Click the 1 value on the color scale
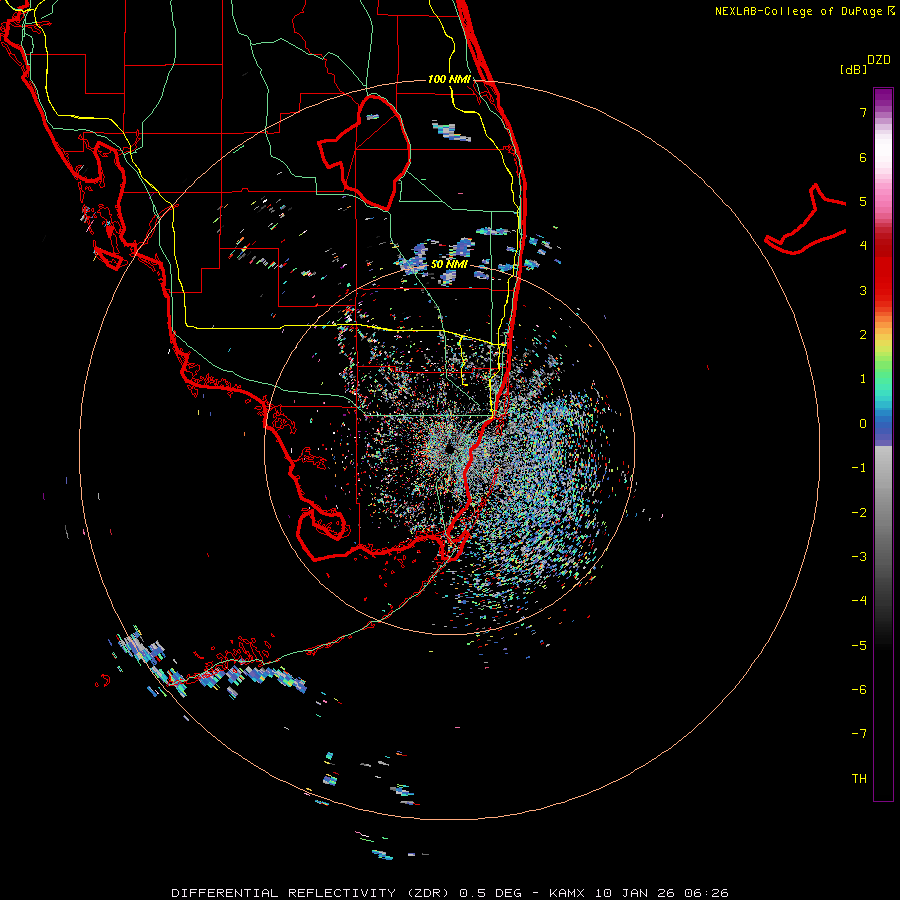 click(x=863, y=379)
